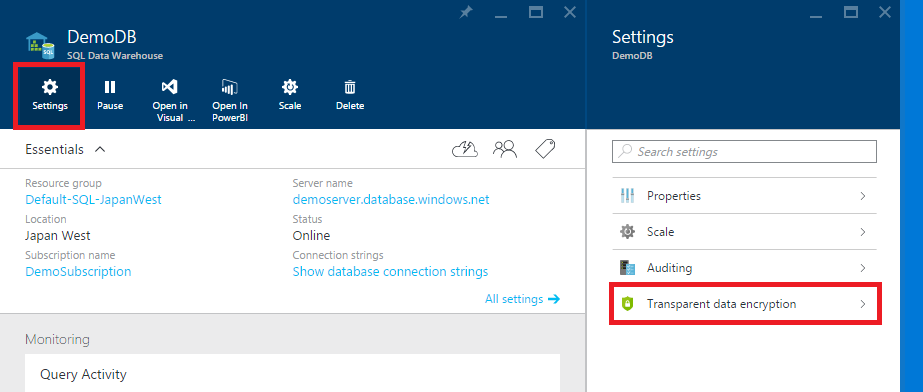Image resolution: width=923 pixels, height=392 pixels.
Task: Open the DemoSubscription link
Action: 78,272
